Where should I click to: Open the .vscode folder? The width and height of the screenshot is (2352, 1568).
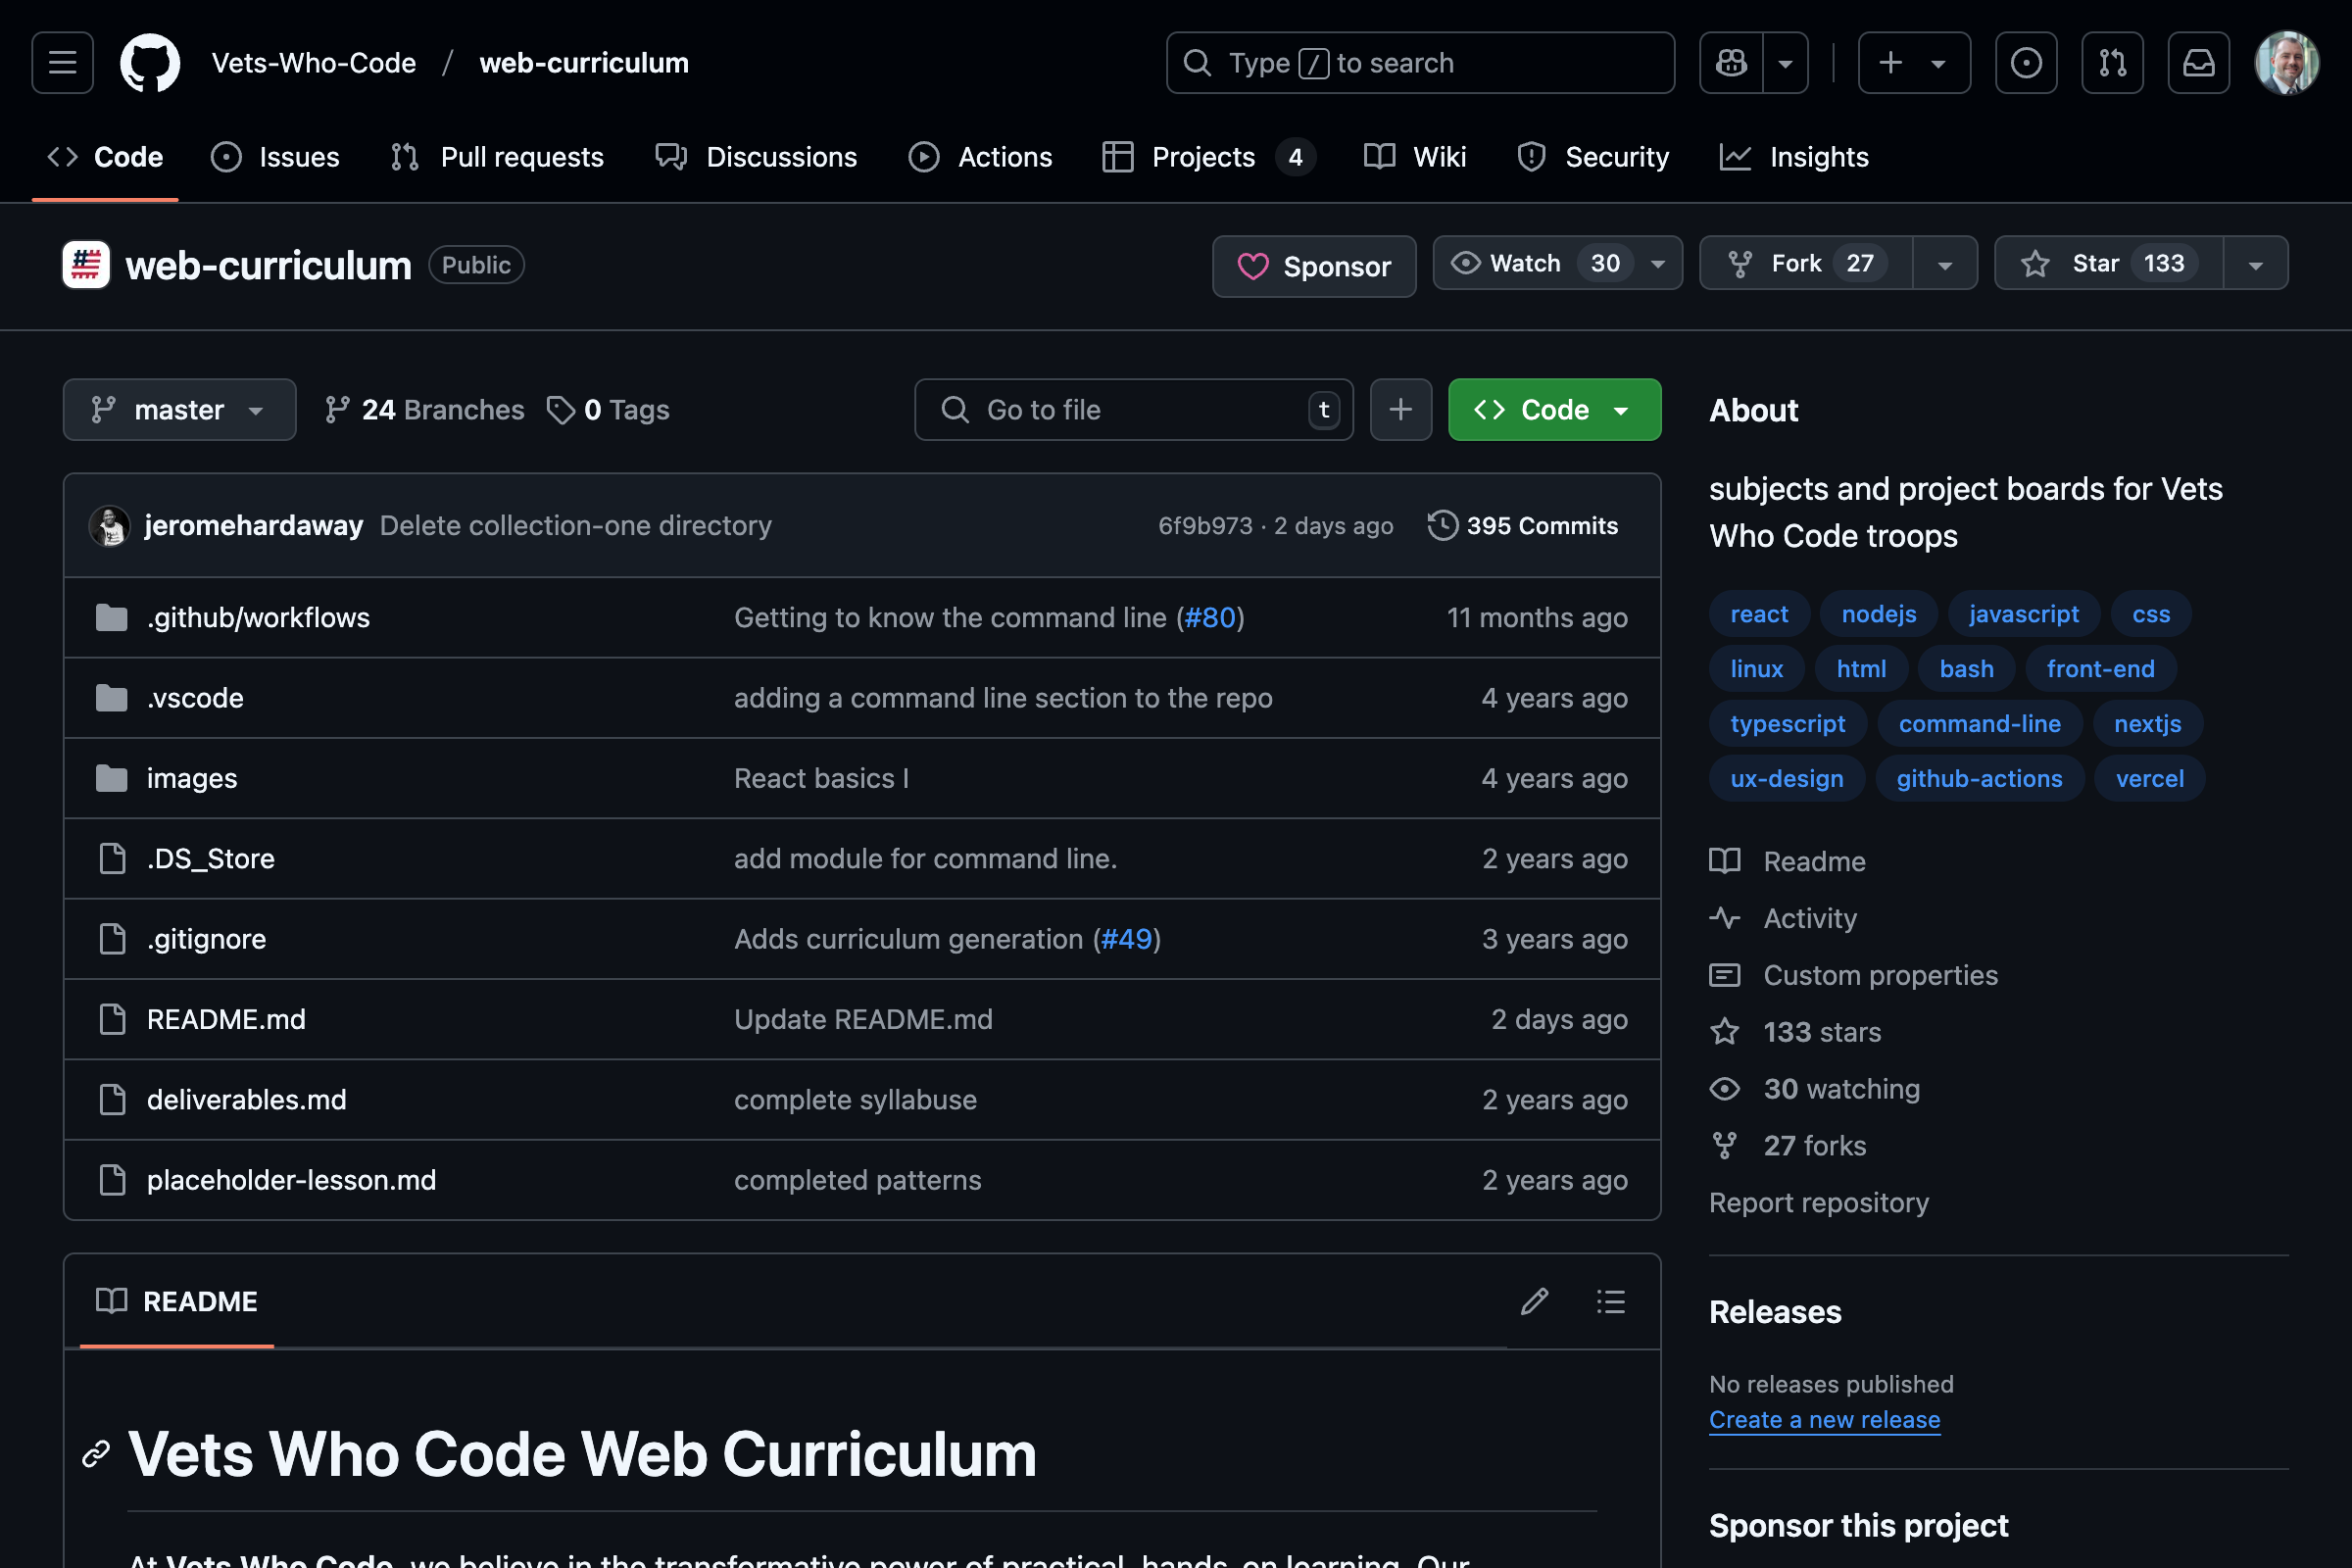[195, 698]
